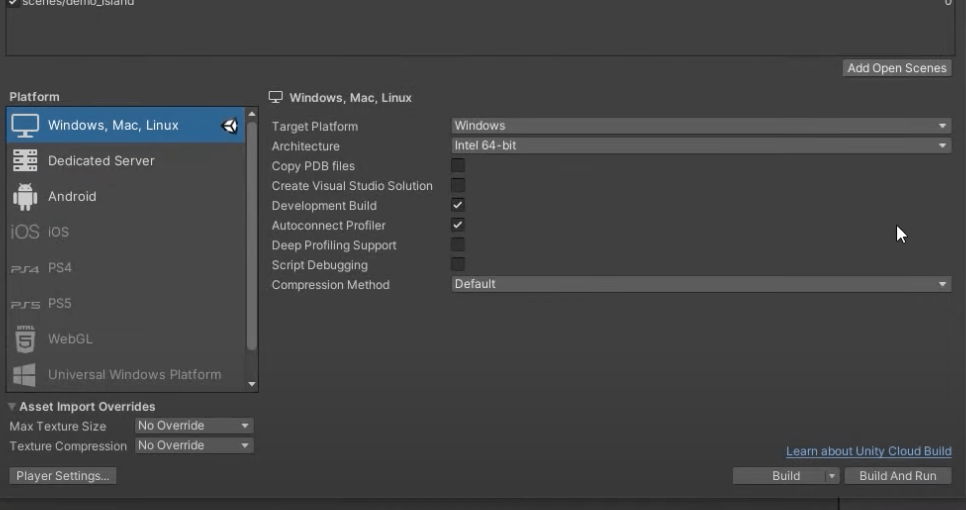Click the Dedicated Server icon

click(25, 161)
